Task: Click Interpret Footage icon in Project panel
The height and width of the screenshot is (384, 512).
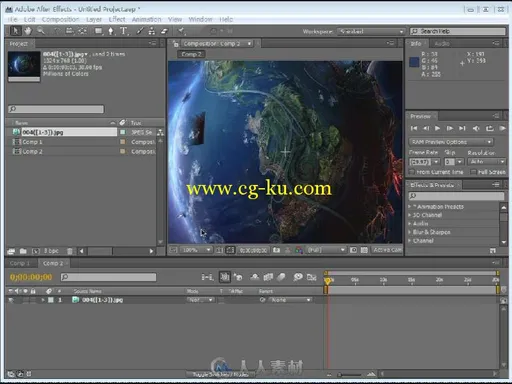Action: pyautogui.click(x=11, y=251)
